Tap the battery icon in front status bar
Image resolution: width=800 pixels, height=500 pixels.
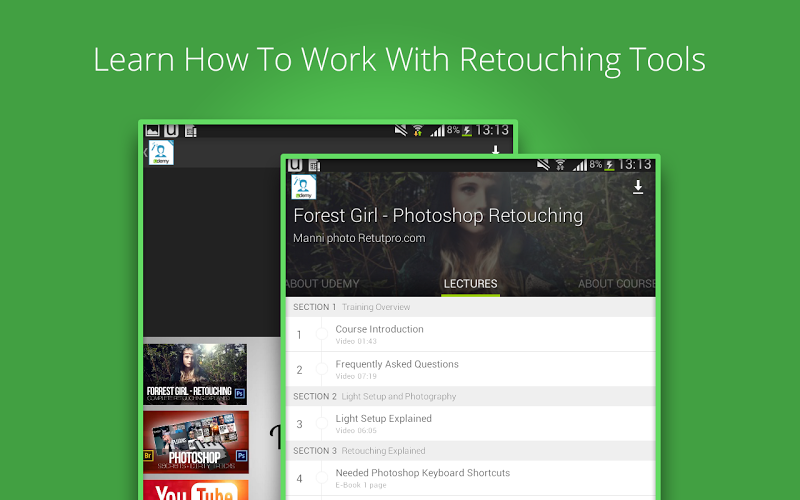(608, 164)
